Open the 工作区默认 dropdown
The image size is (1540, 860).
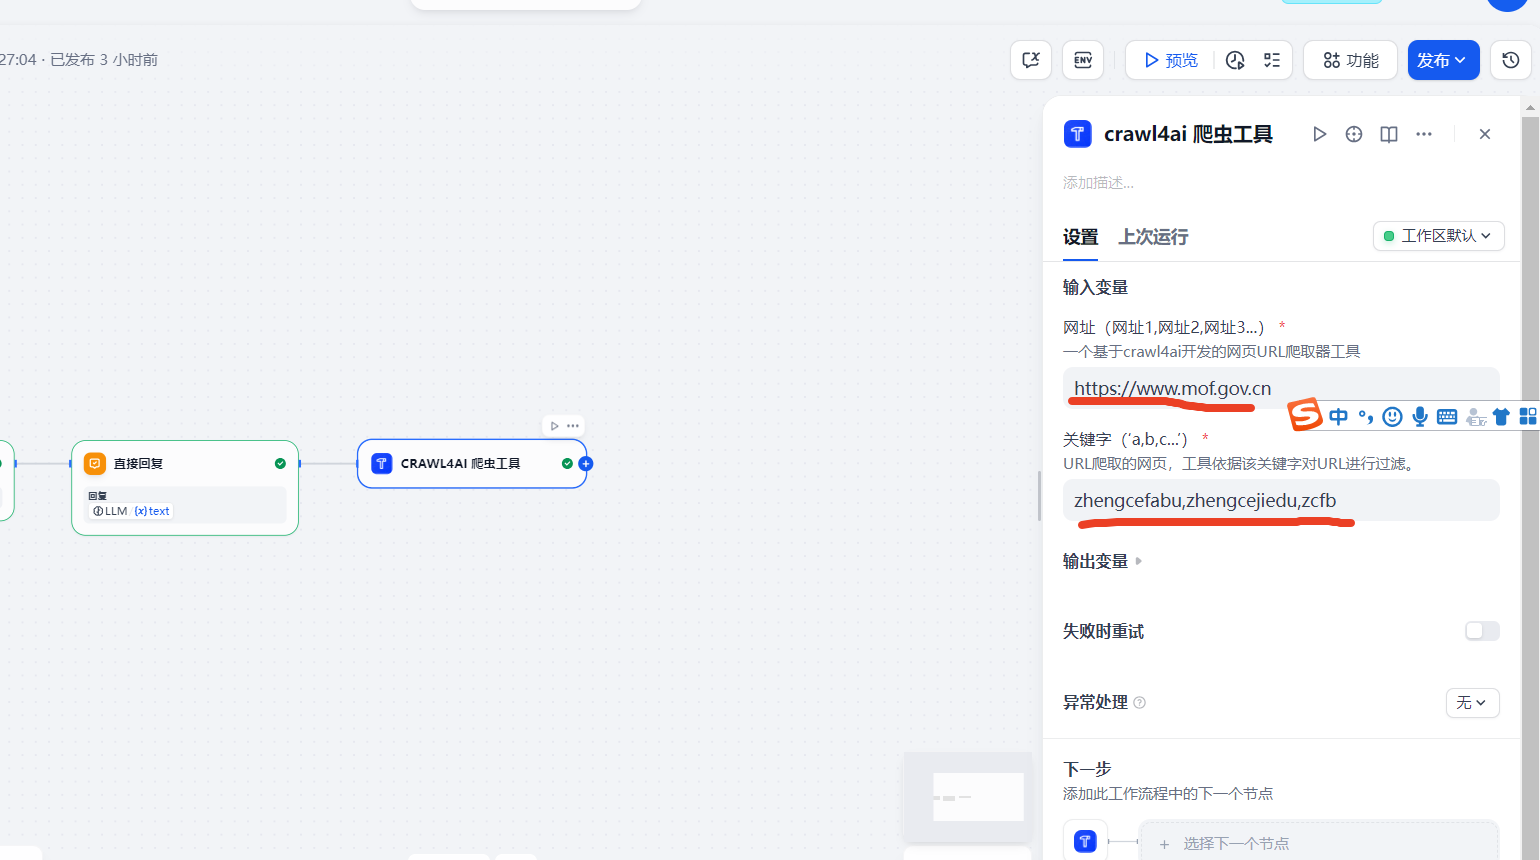[1438, 236]
